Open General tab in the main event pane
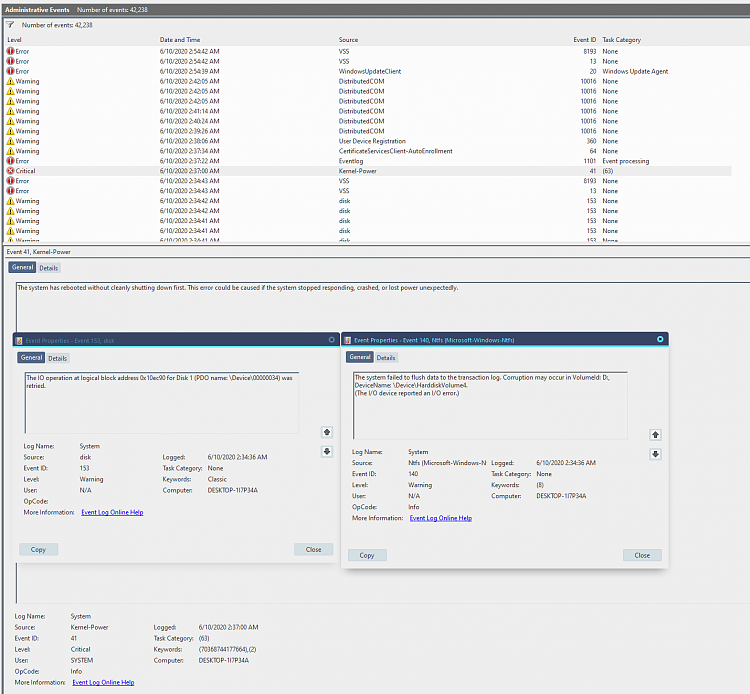 click(x=22, y=267)
